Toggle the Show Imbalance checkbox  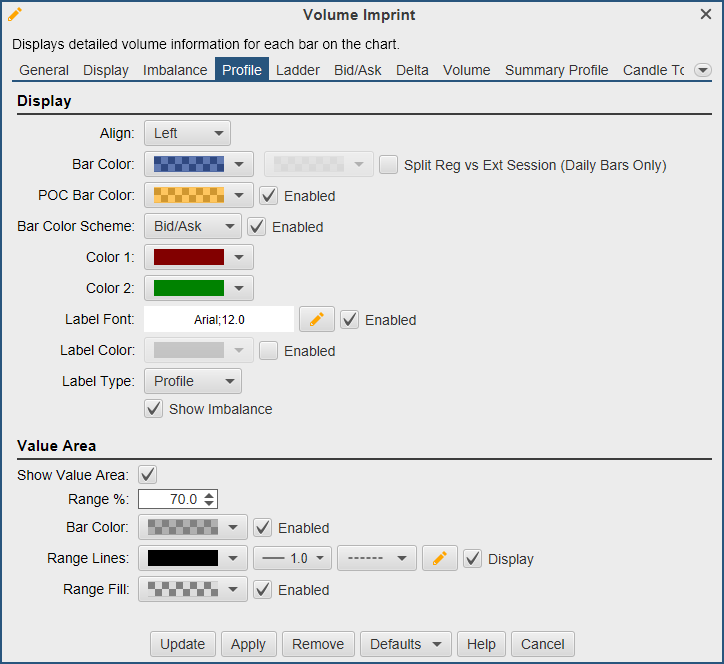click(153, 409)
